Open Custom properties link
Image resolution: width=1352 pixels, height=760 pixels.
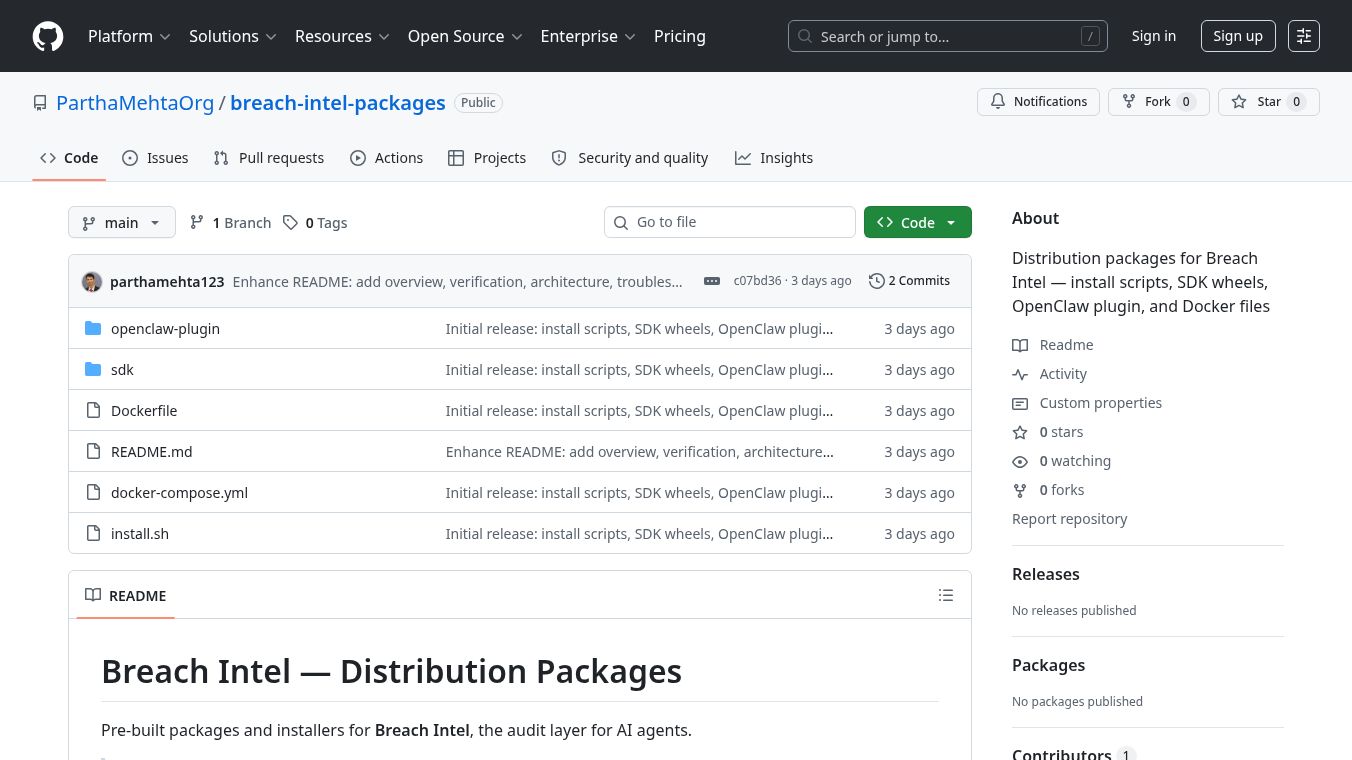[1087, 403]
